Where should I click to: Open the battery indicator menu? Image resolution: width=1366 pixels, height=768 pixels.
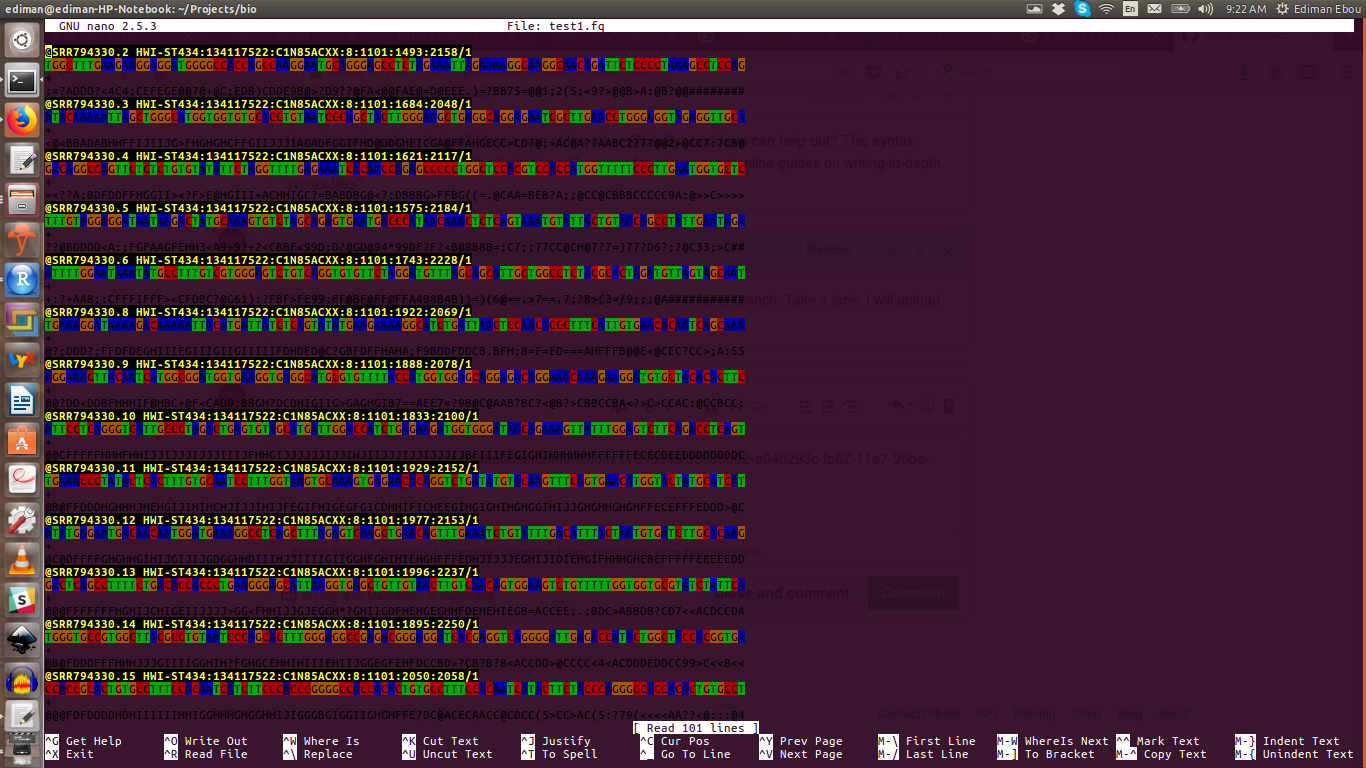[1180, 9]
